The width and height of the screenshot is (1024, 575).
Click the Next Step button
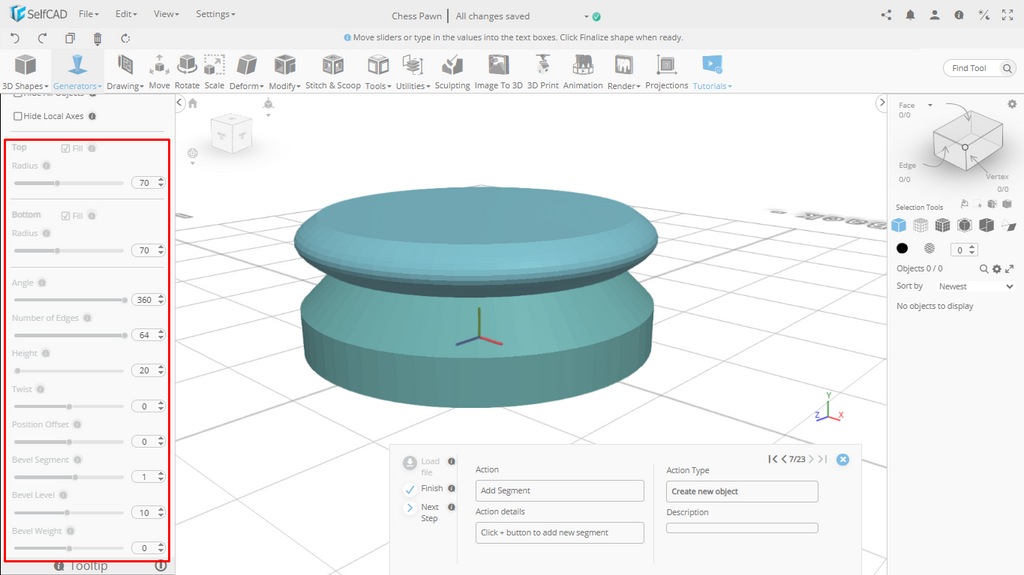411,508
